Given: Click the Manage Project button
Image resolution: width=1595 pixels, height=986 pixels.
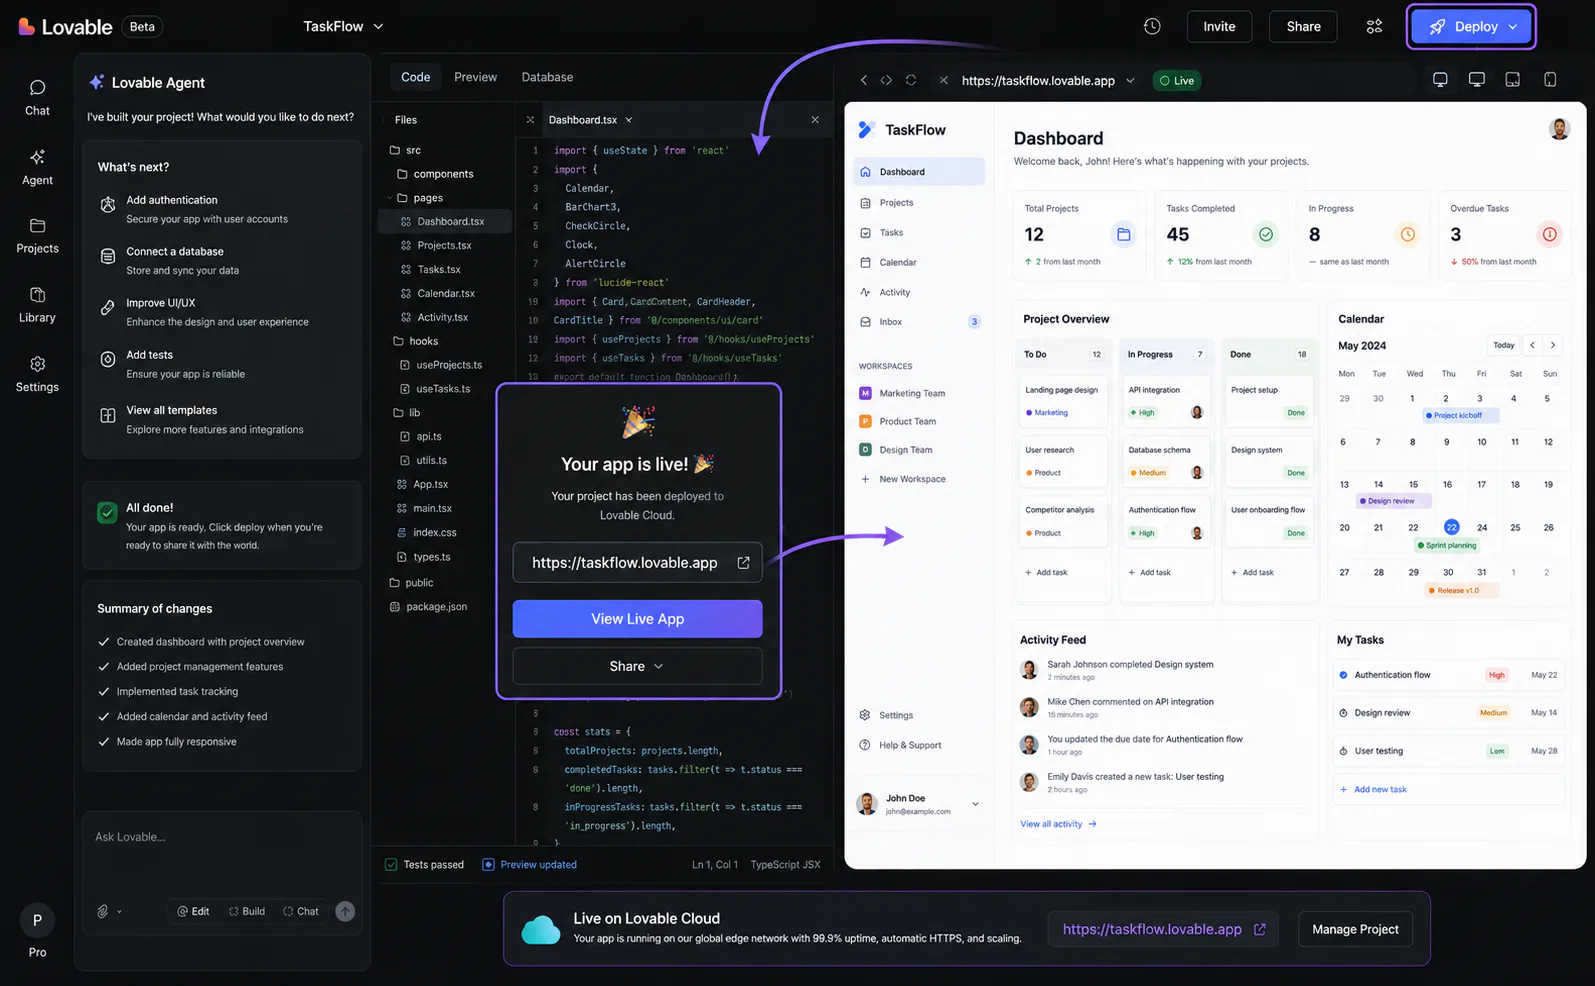Looking at the screenshot, I should [1355, 929].
